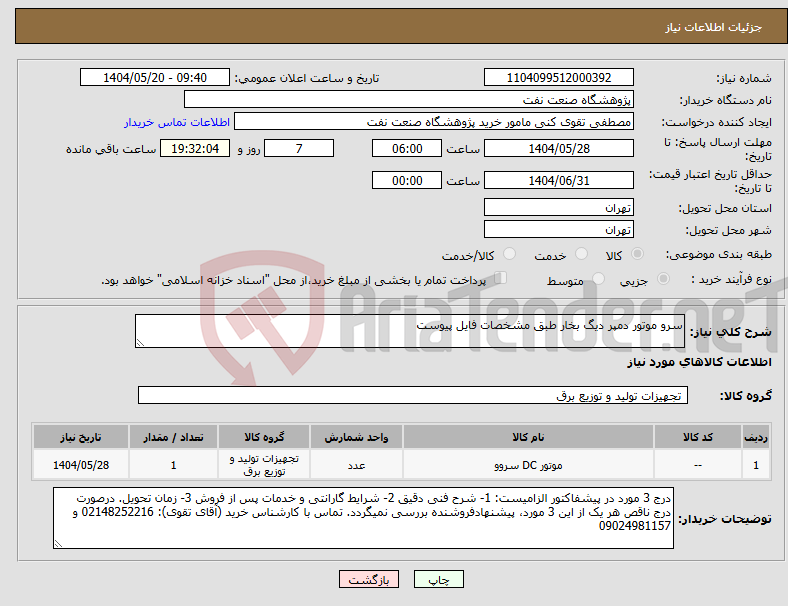Click the deadline time field 06:00

tap(407, 148)
